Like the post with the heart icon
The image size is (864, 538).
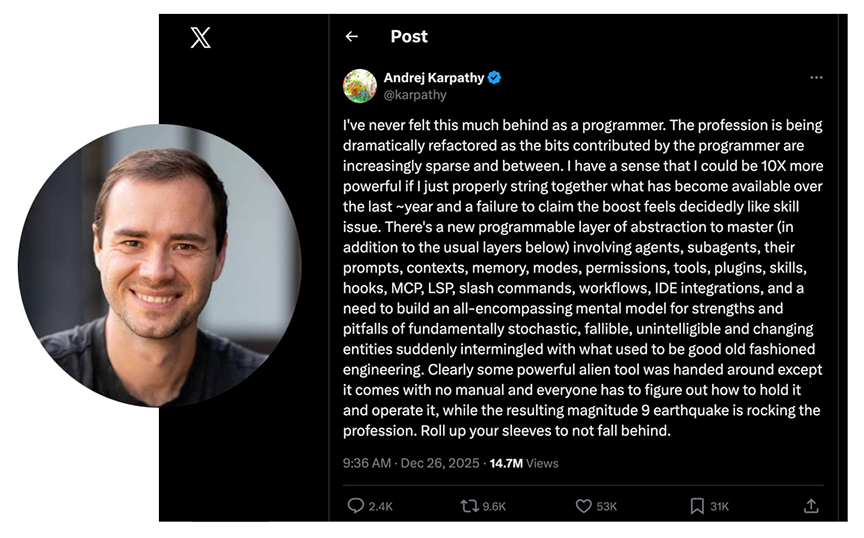[x=584, y=506]
